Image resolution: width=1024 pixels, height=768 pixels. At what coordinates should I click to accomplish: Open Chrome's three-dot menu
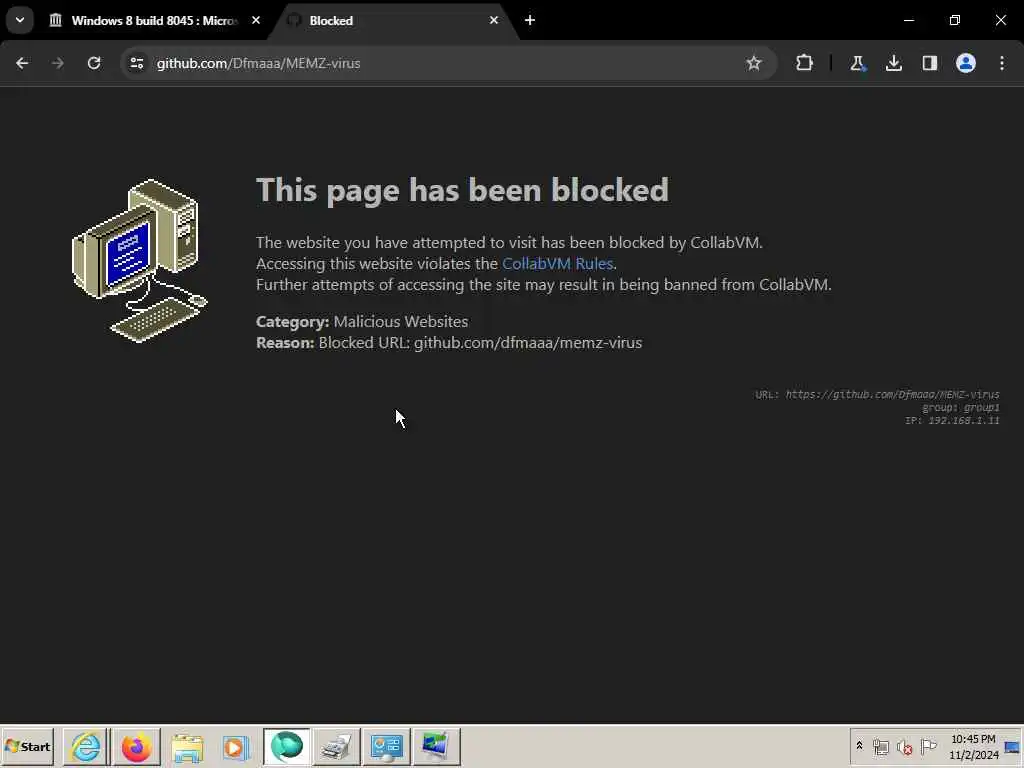click(1002, 63)
